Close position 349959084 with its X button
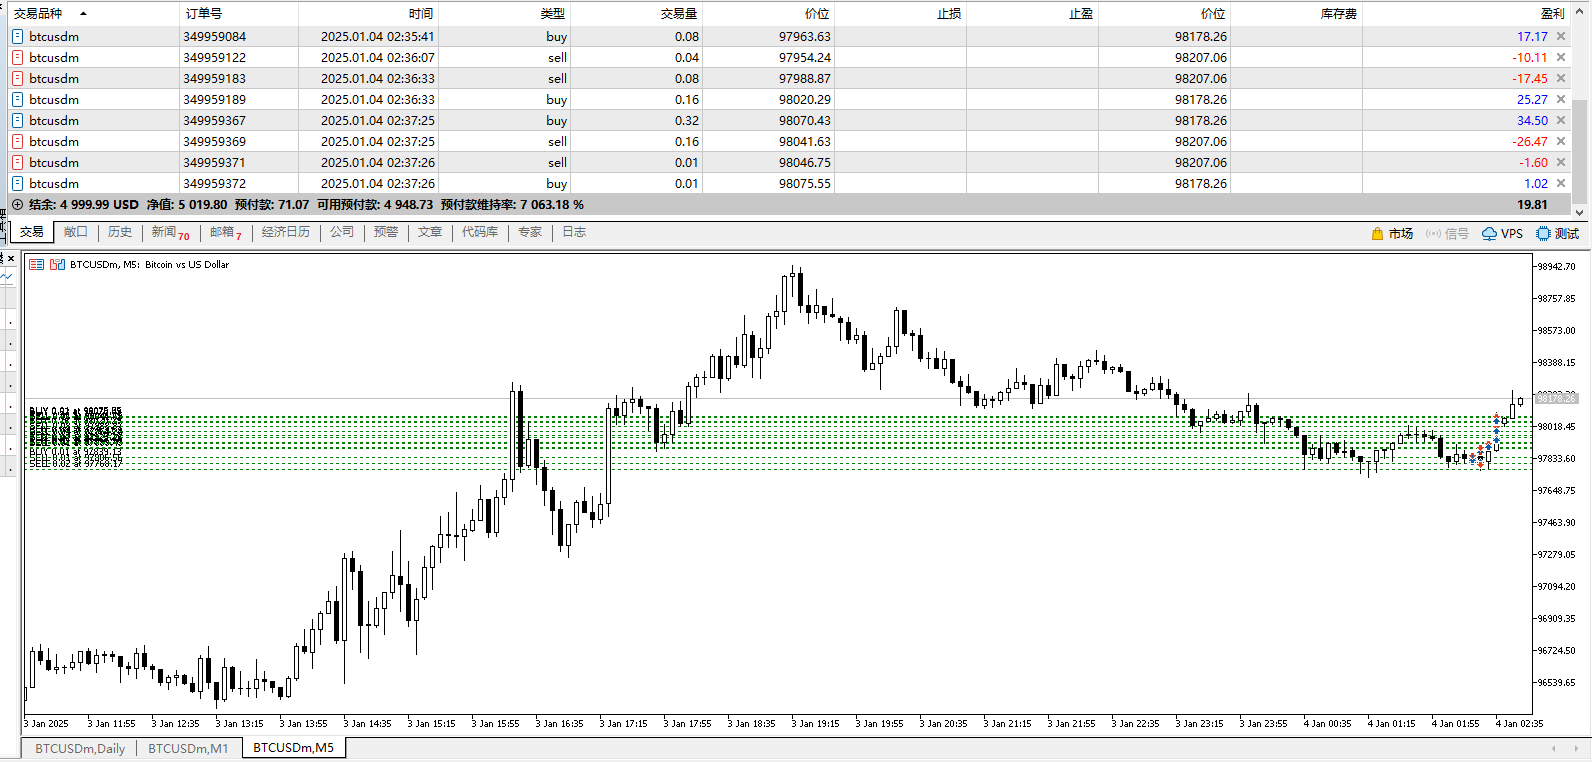This screenshot has height=762, width=1592. 1561,36
